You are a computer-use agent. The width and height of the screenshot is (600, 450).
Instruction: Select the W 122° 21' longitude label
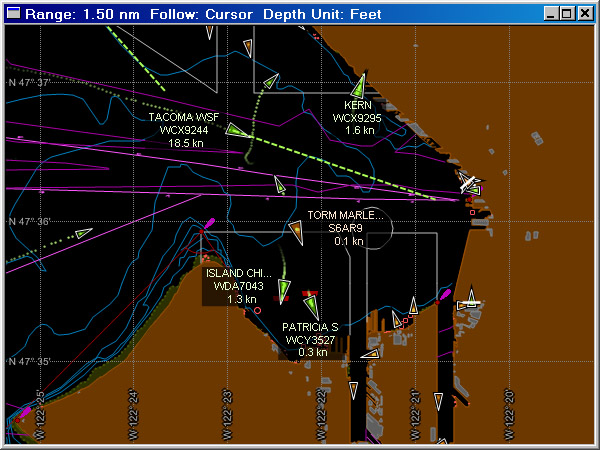coord(415,415)
